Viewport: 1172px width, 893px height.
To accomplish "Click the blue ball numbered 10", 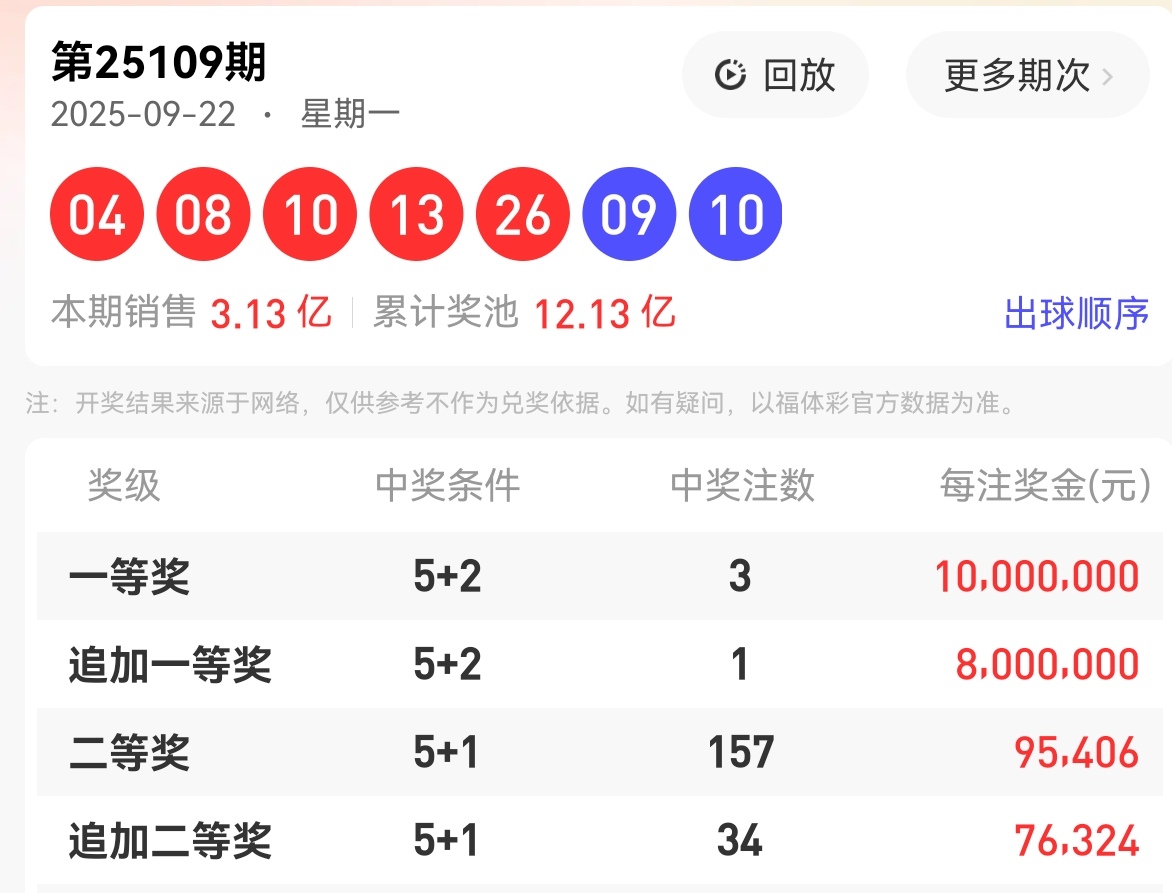I will [735, 213].
